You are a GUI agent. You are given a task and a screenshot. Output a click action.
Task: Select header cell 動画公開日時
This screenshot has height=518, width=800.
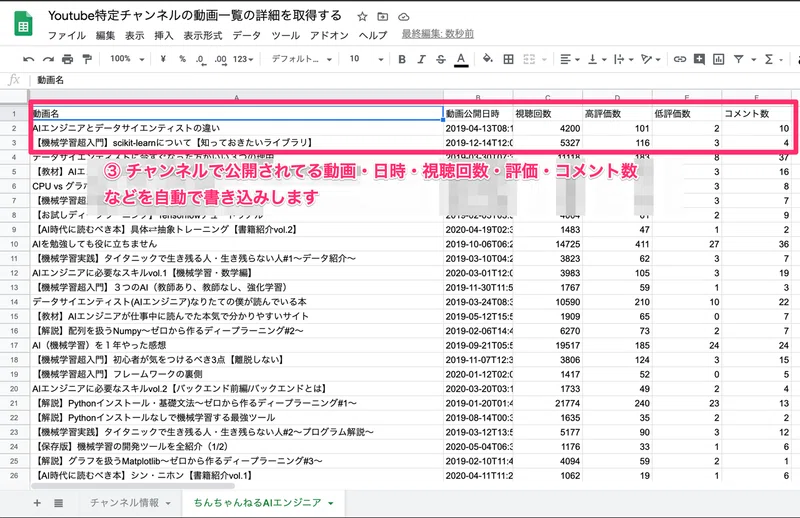tap(478, 113)
